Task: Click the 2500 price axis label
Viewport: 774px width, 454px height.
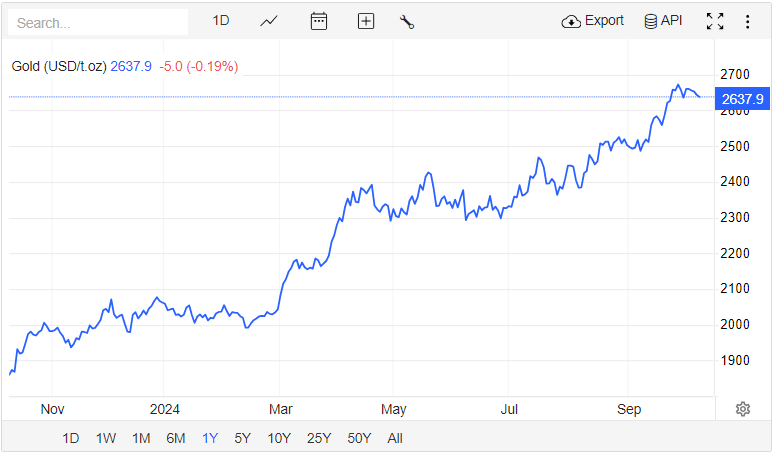Action: click(x=735, y=147)
